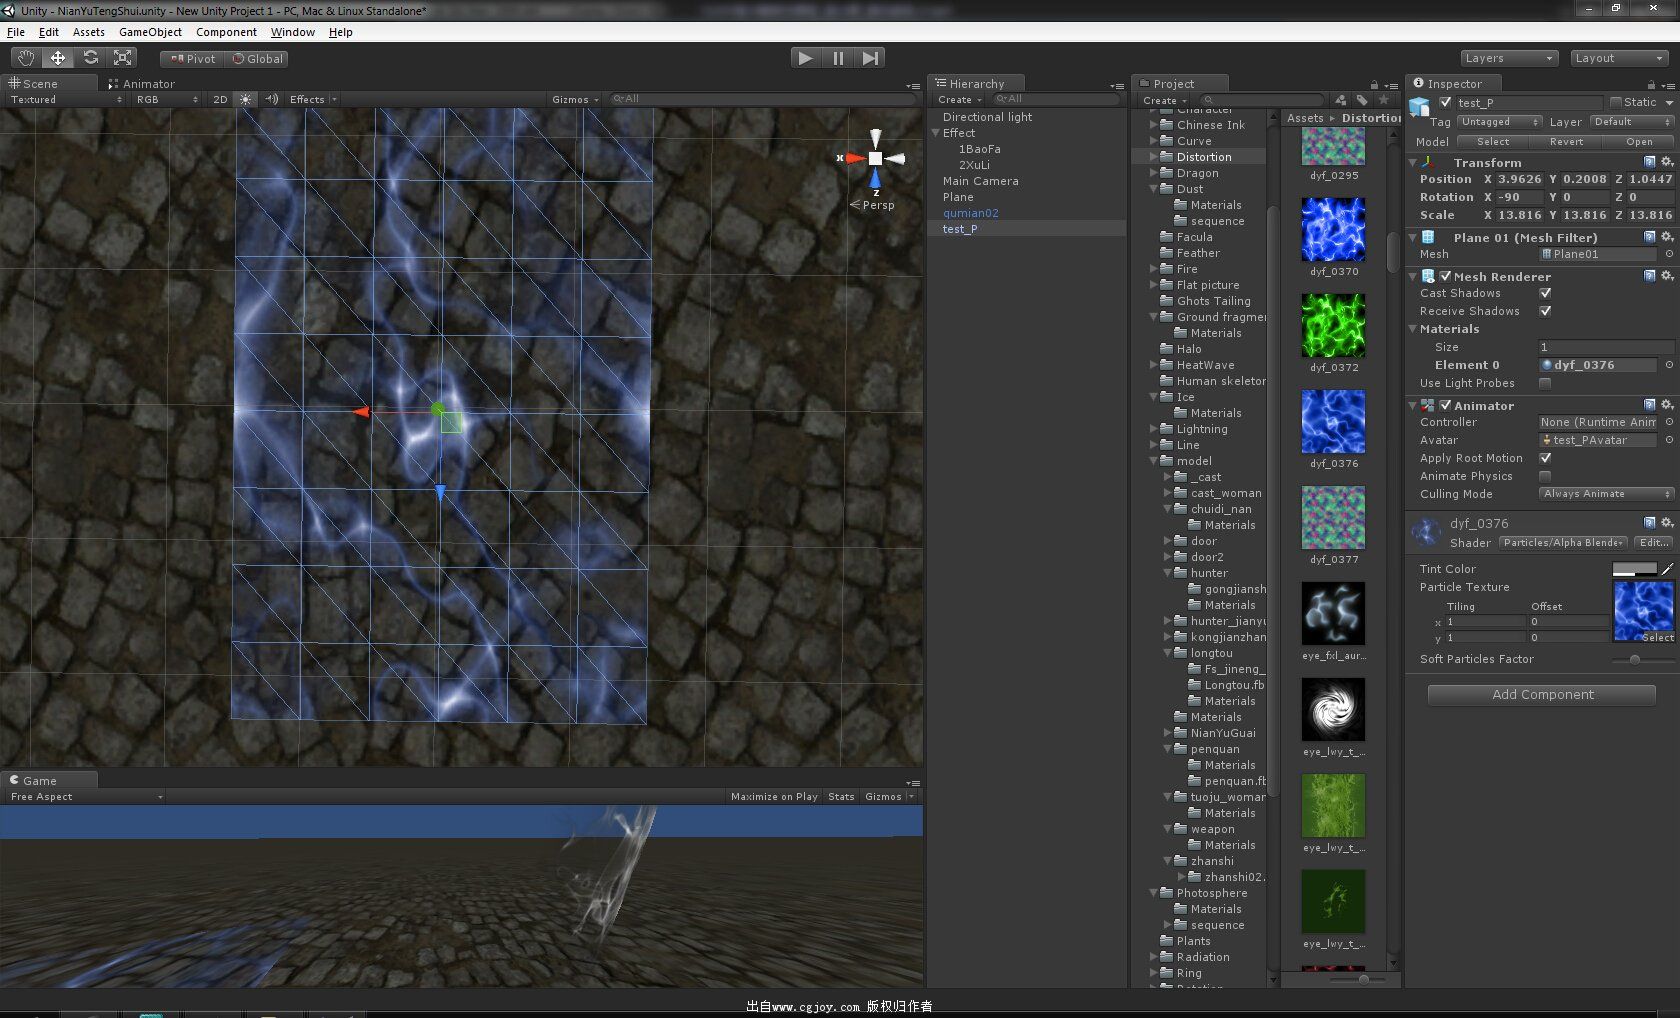
Task: Open the Shader Particles/Alpha Blended dropdown
Action: tap(1563, 543)
